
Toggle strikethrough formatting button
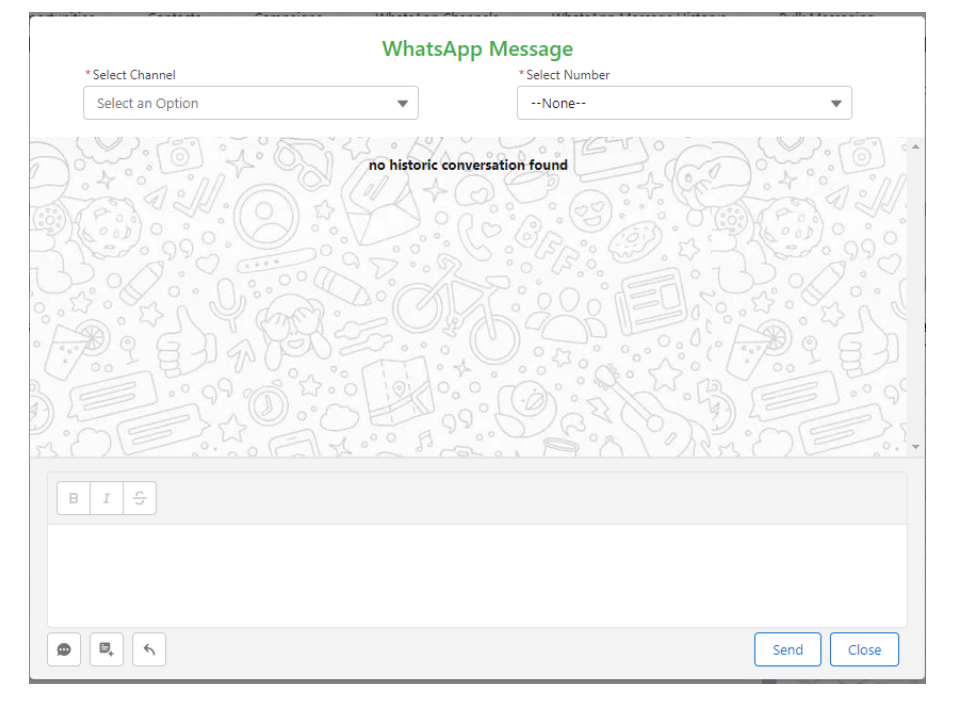tap(139, 498)
